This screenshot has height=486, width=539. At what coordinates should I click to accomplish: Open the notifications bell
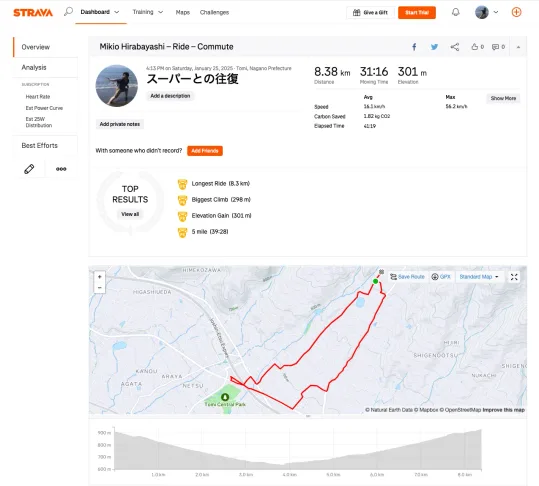click(456, 12)
